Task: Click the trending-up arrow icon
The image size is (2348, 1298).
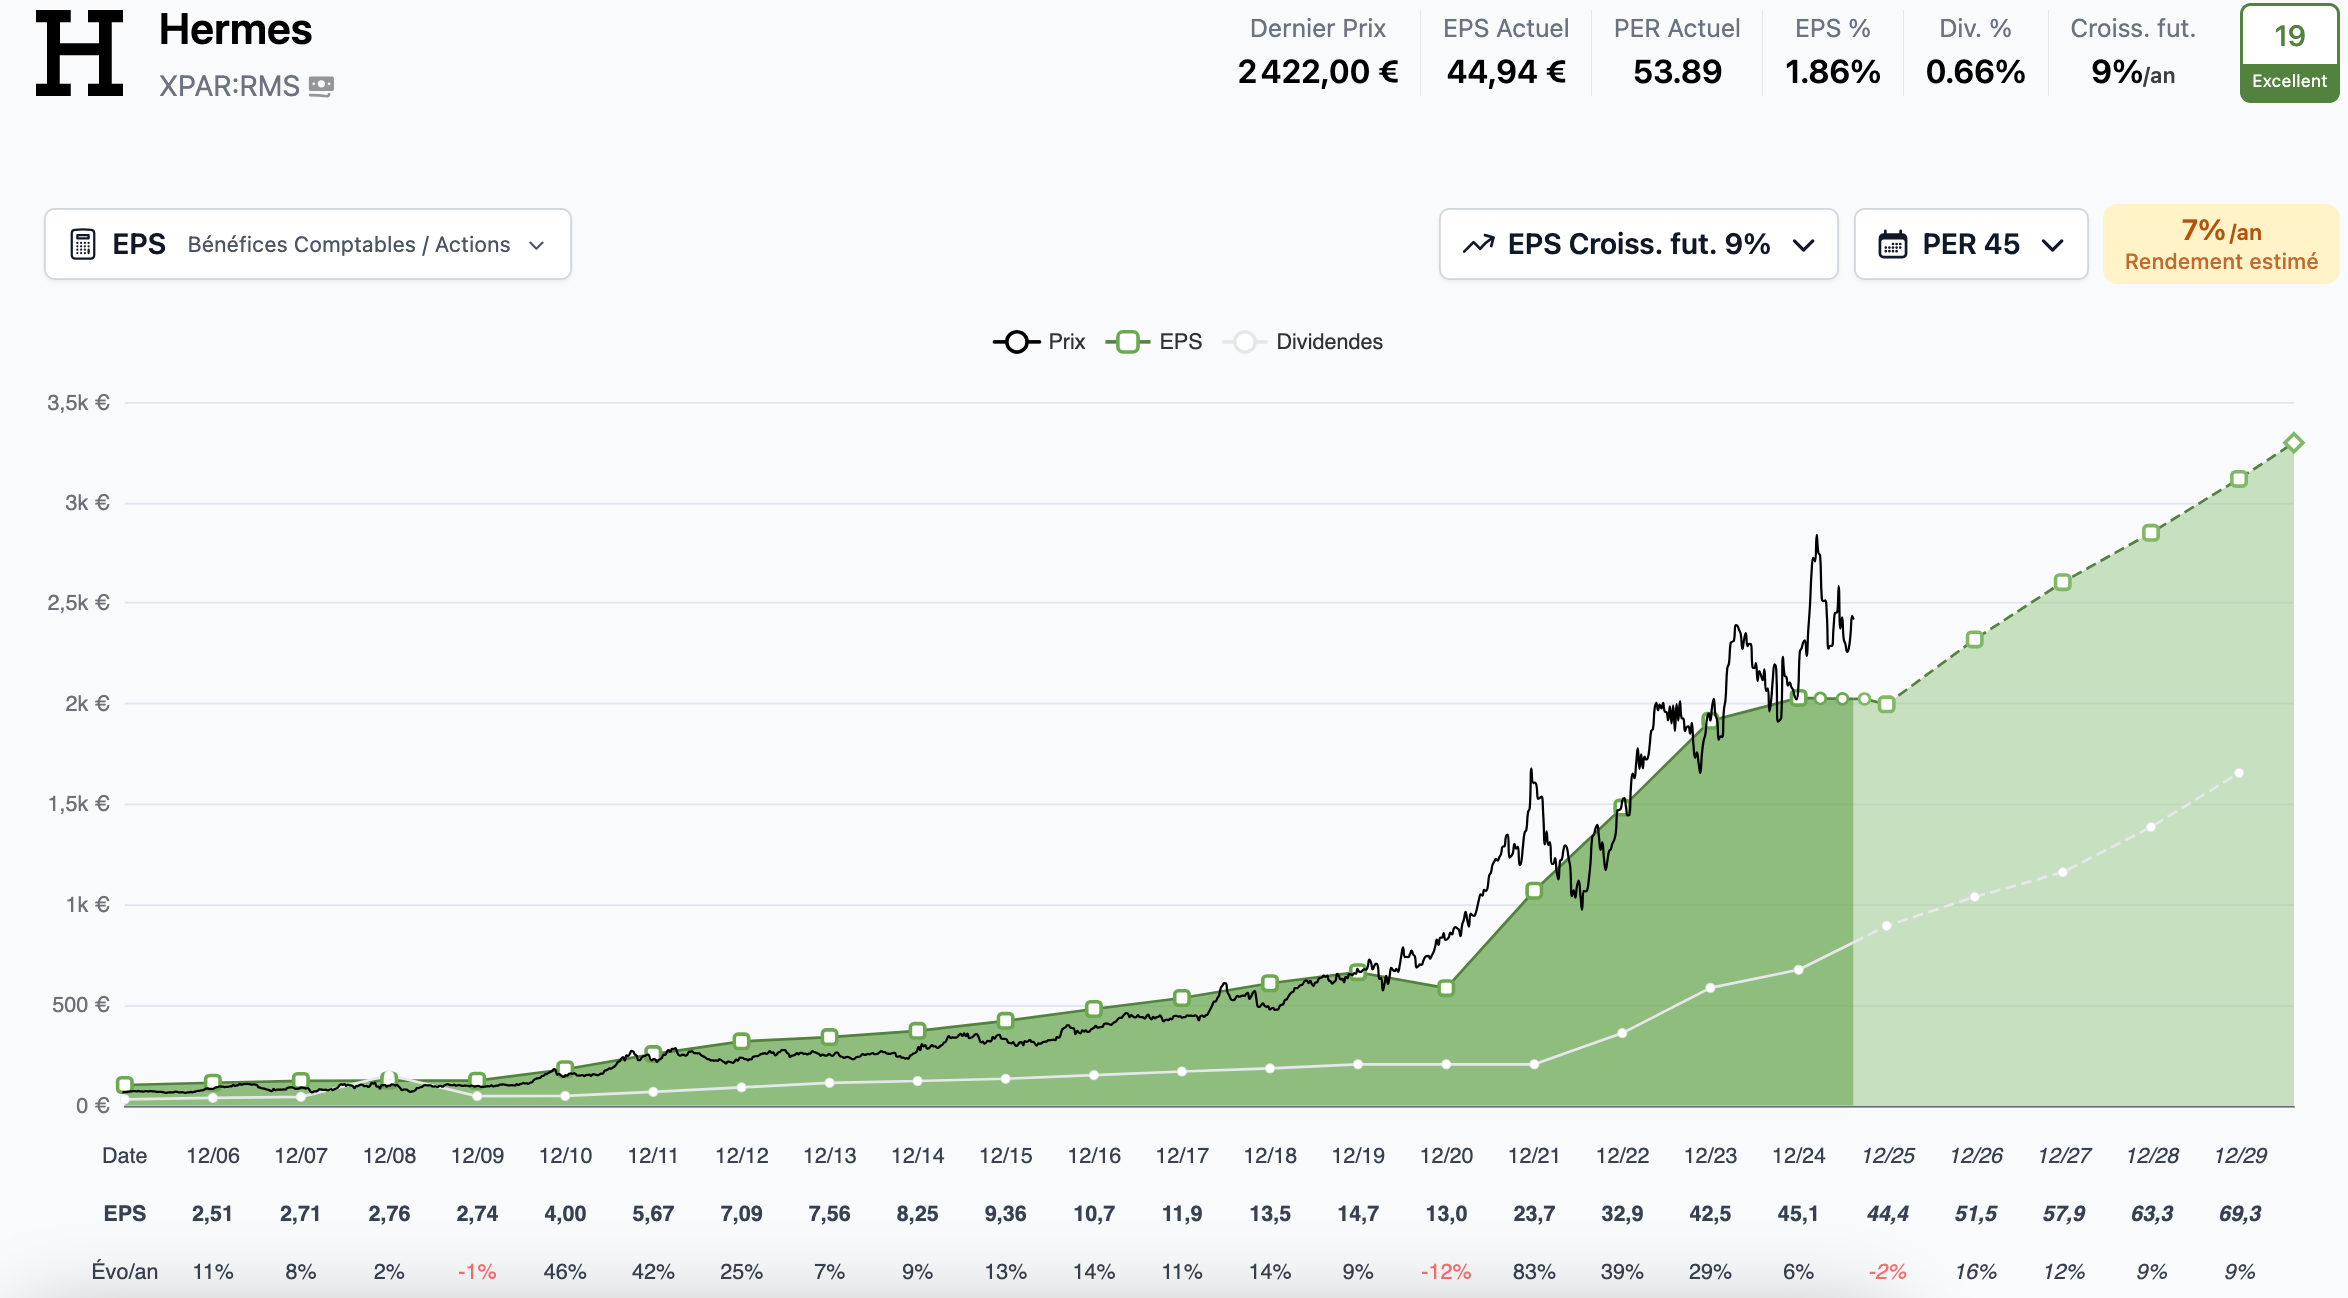Action: (1478, 244)
